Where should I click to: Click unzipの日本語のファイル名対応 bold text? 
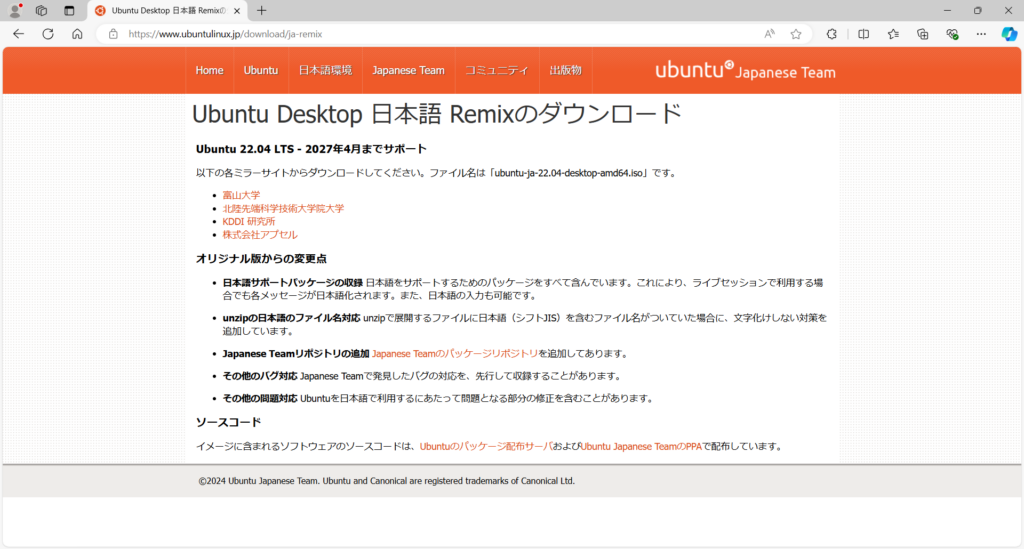point(291,318)
